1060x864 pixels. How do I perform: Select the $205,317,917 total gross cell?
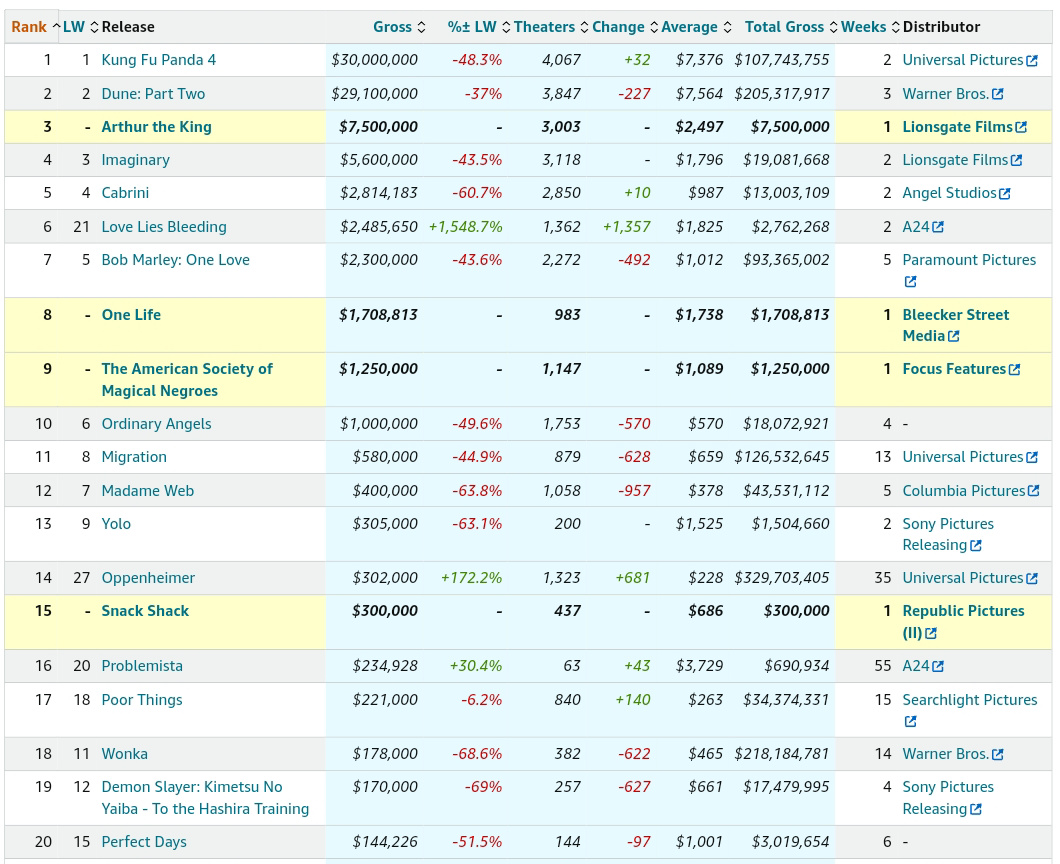[781, 93]
